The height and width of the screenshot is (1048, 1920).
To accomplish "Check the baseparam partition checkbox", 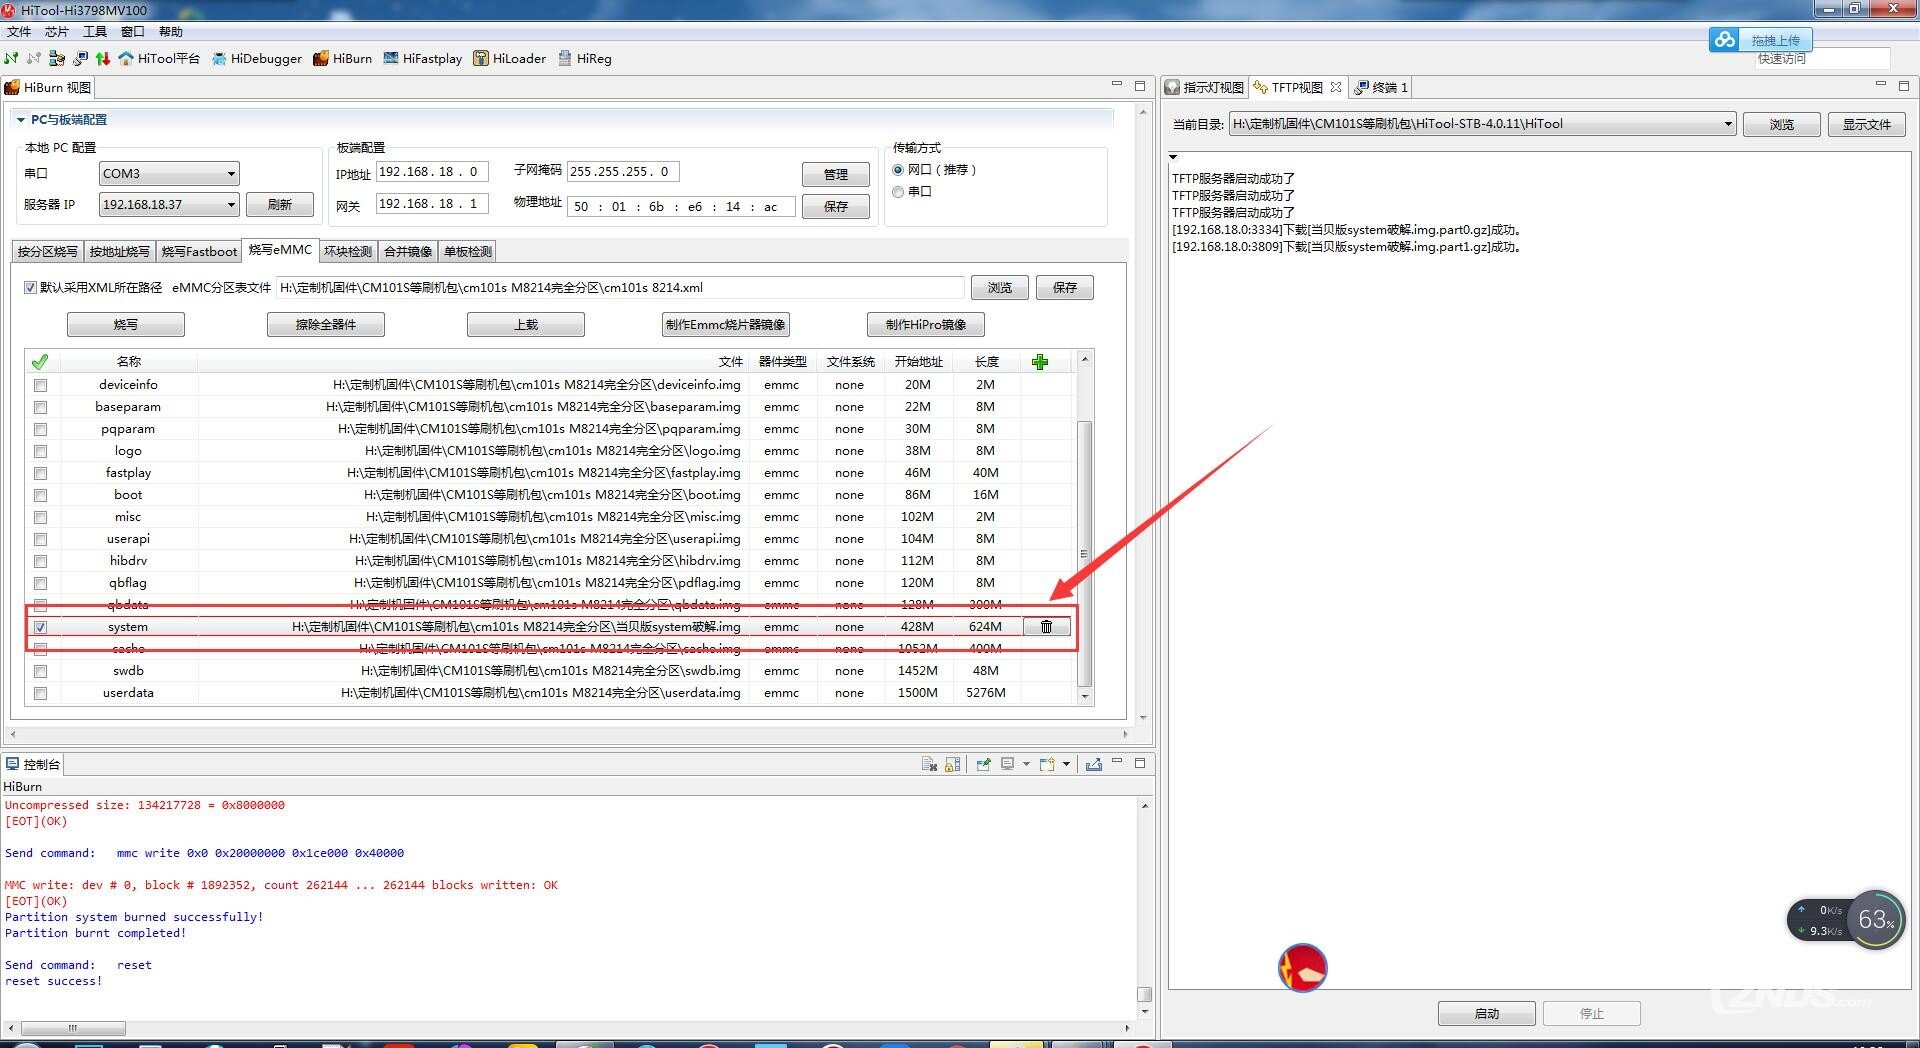I will coord(40,407).
